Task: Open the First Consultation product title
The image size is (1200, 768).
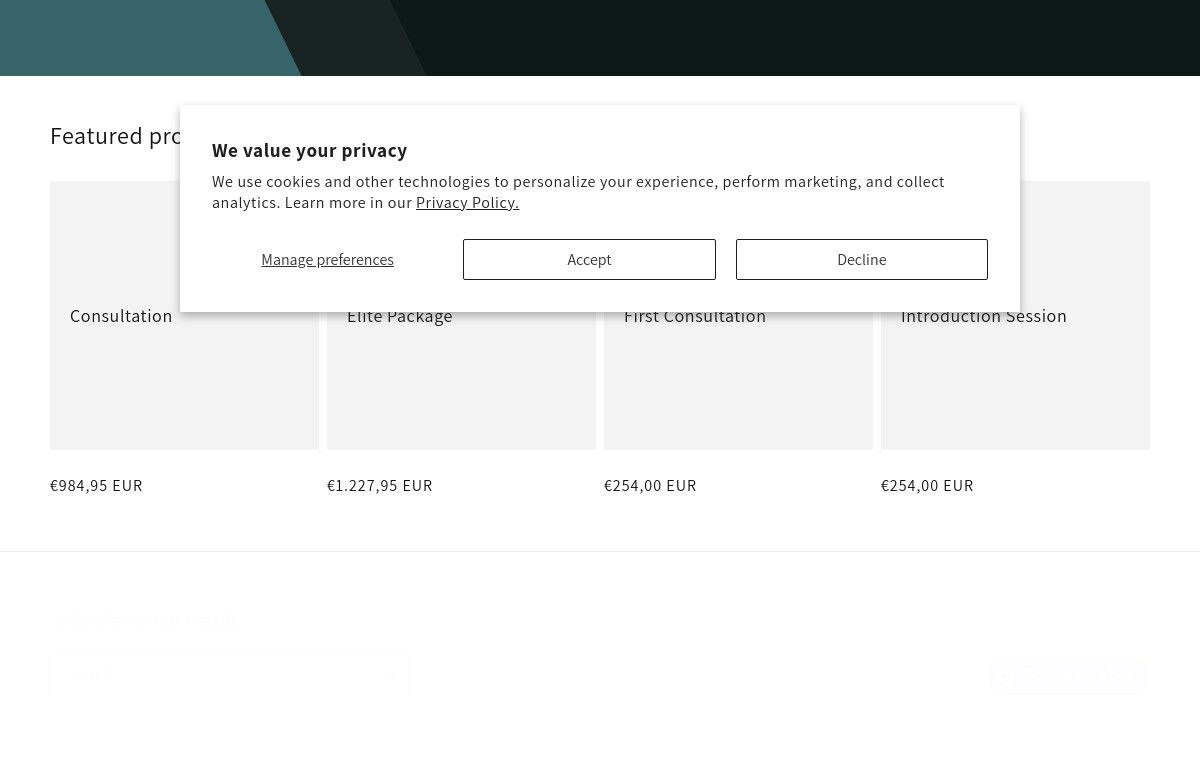Action: tap(695, 316)
